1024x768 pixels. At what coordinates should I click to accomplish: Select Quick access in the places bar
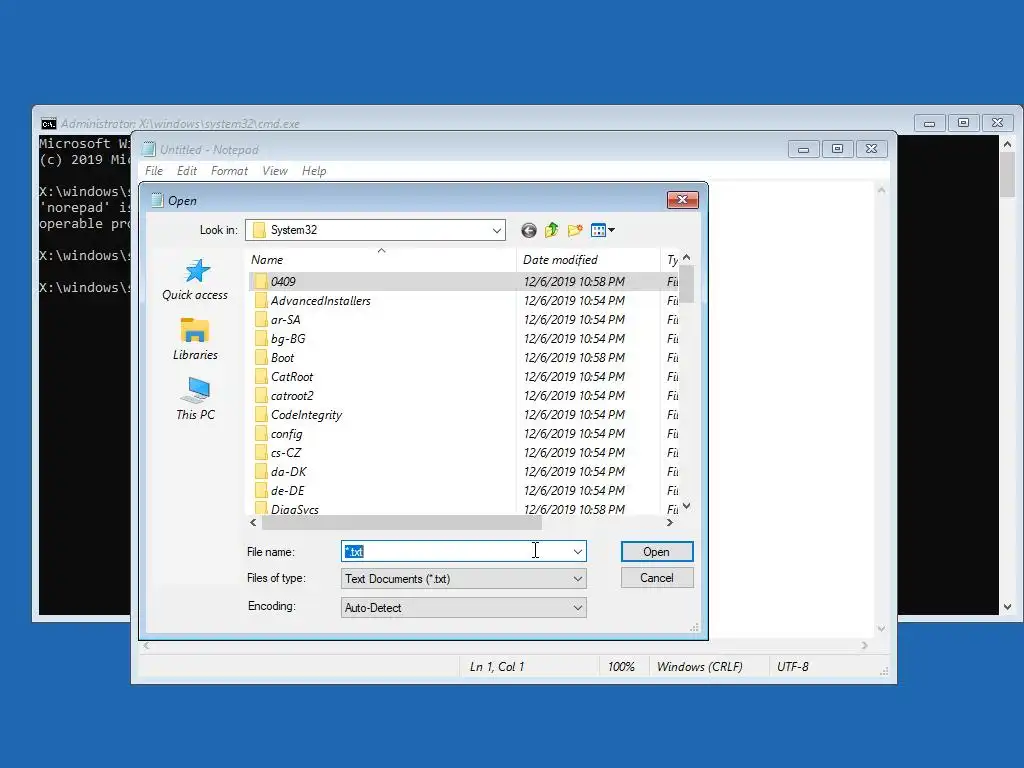[195, 280]
